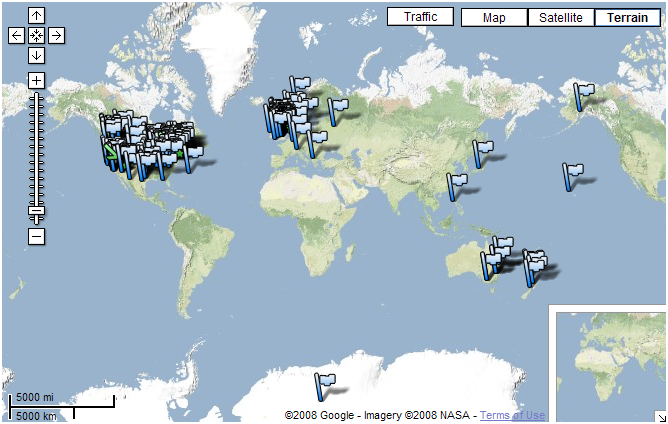Image resolution: width=668 pixels, height=424 pixels.
Task: Select the flag marker in southeast Australia
Action: [491, 266]
